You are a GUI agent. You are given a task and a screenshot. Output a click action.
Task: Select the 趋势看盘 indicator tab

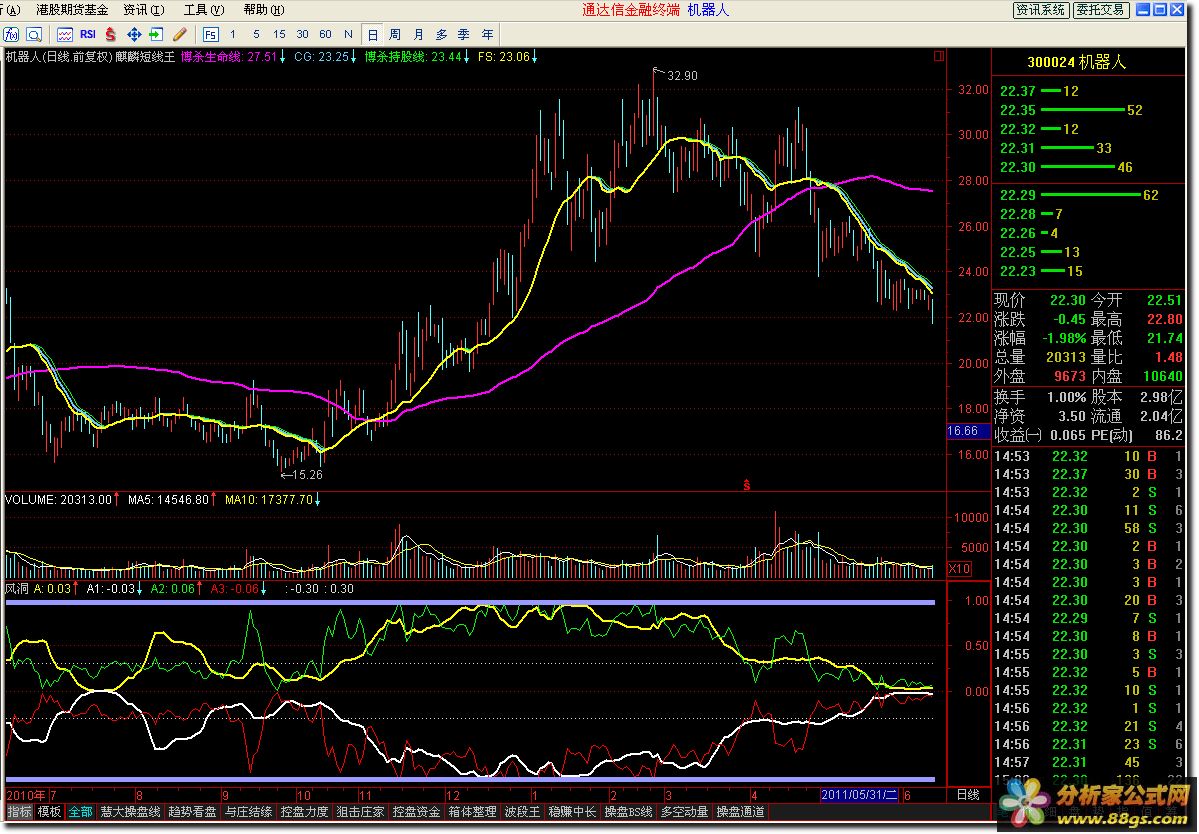(192, 812)
